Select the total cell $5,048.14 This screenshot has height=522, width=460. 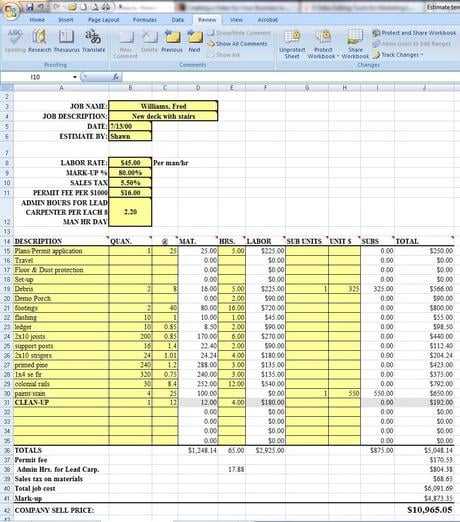424,450
